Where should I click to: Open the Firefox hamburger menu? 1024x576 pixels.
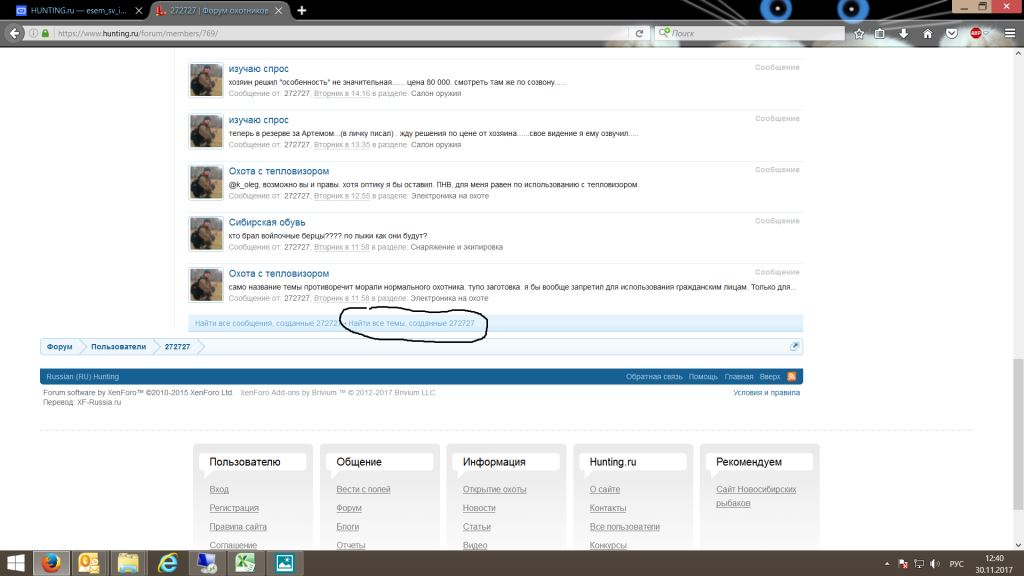point(1010,33)
